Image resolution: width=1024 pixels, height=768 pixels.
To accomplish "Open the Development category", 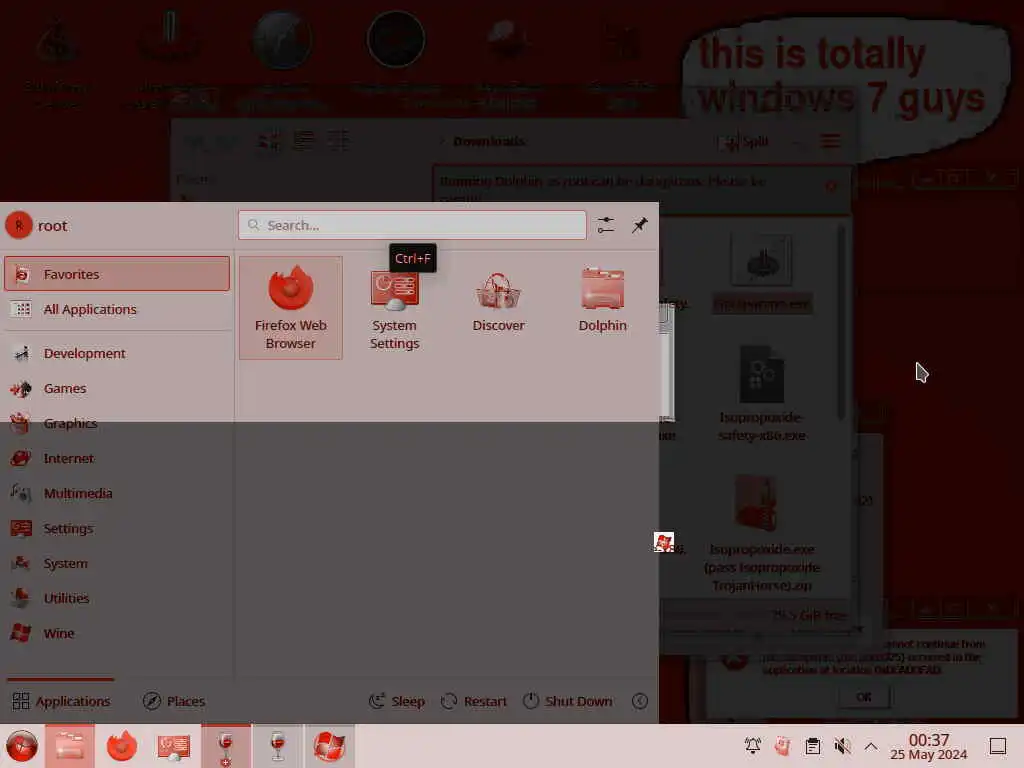I will (117, 353).
